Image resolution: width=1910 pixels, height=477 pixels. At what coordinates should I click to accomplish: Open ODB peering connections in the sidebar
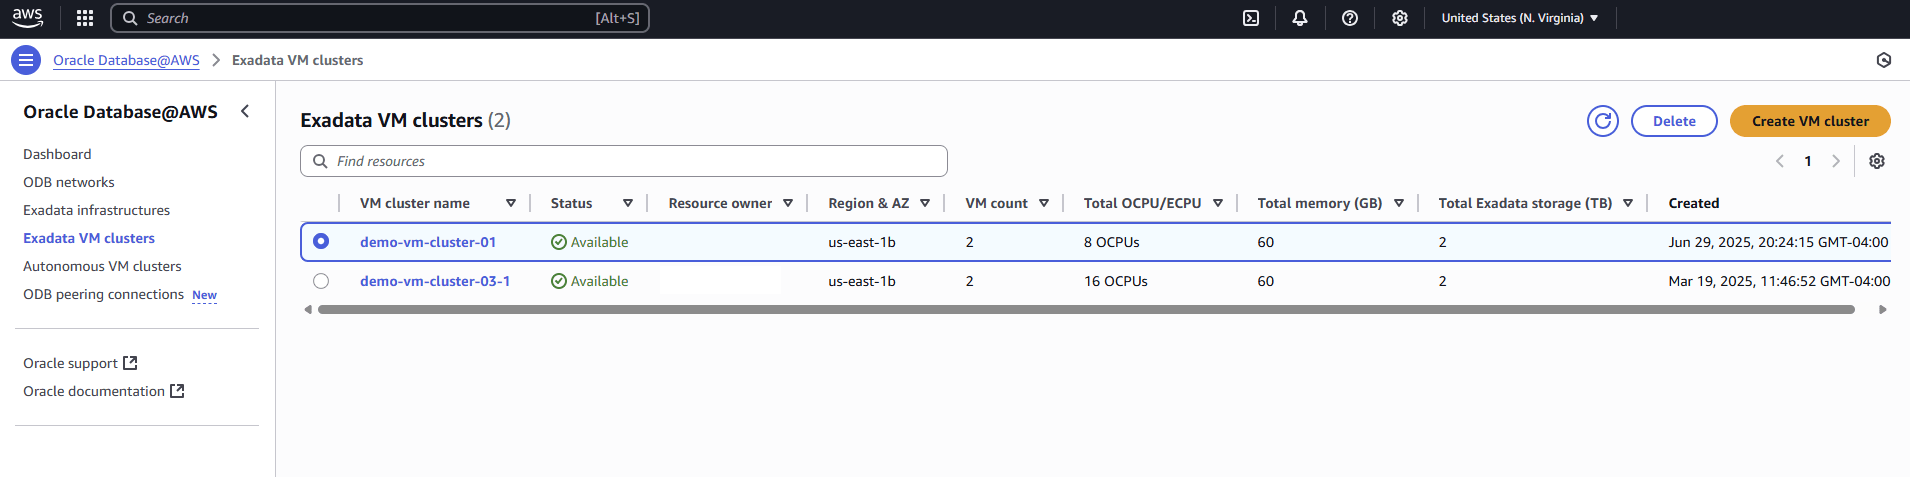tap(104, 294)
